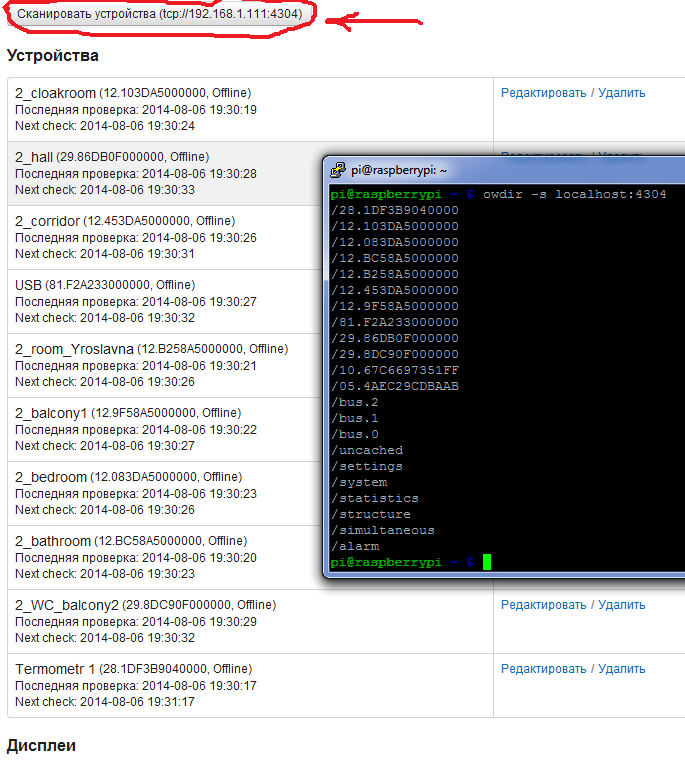
Task: Select the 2_corridor device name
Action: click(47, 221)
